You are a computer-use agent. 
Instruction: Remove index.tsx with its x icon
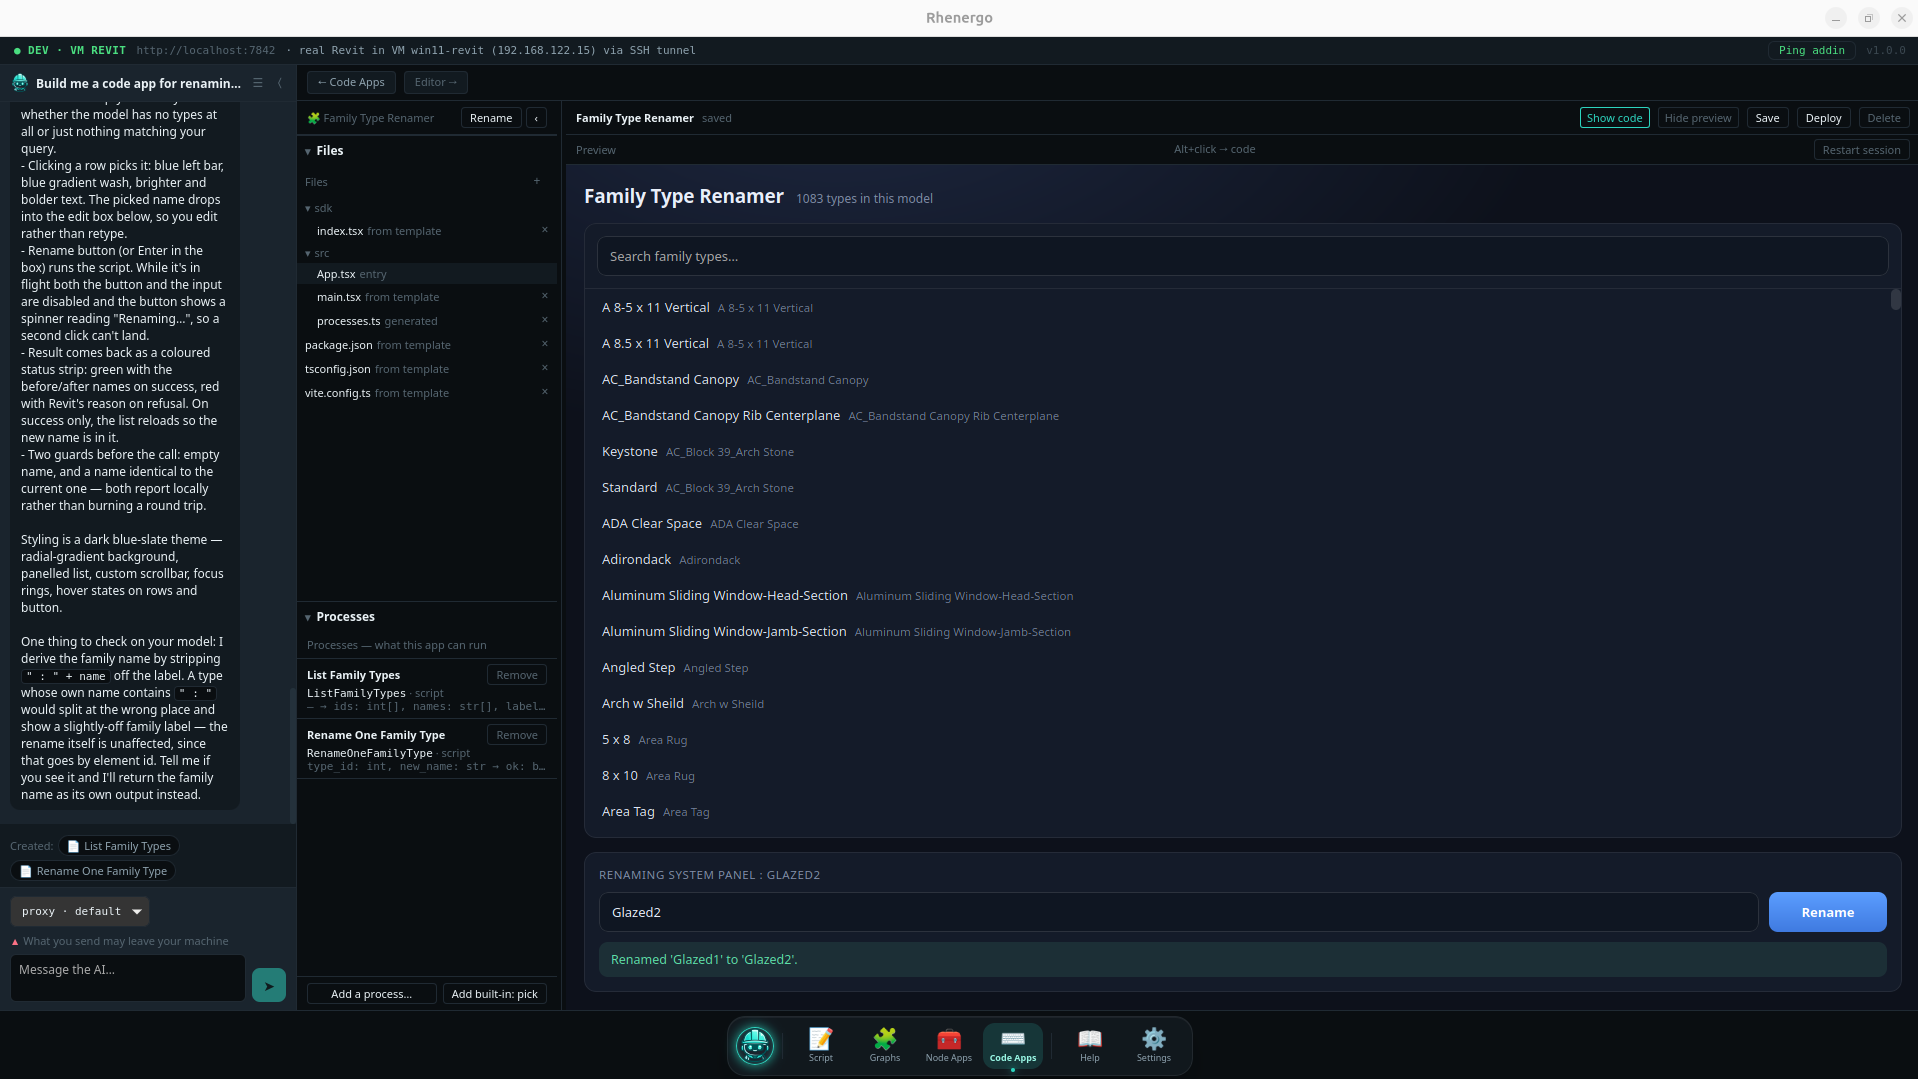545,230
